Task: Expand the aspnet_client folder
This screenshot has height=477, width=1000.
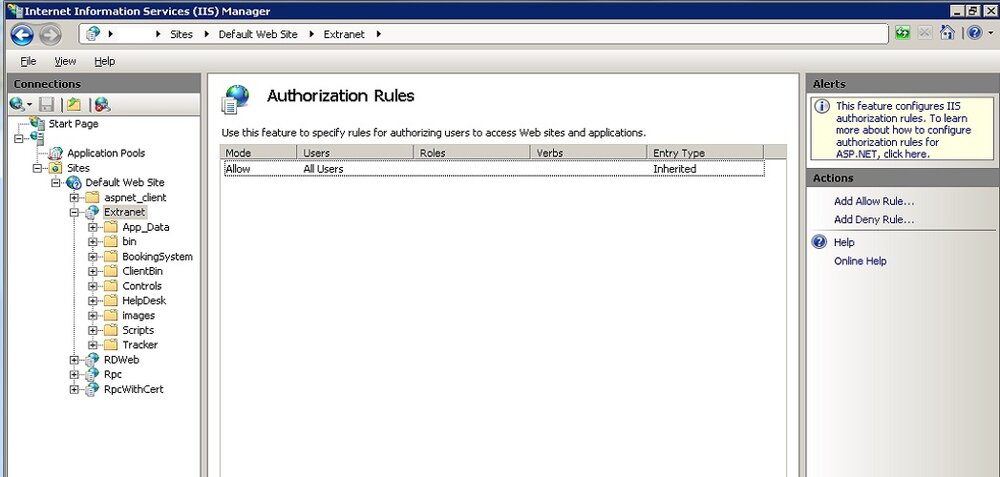Action: (x=74, y=198)
